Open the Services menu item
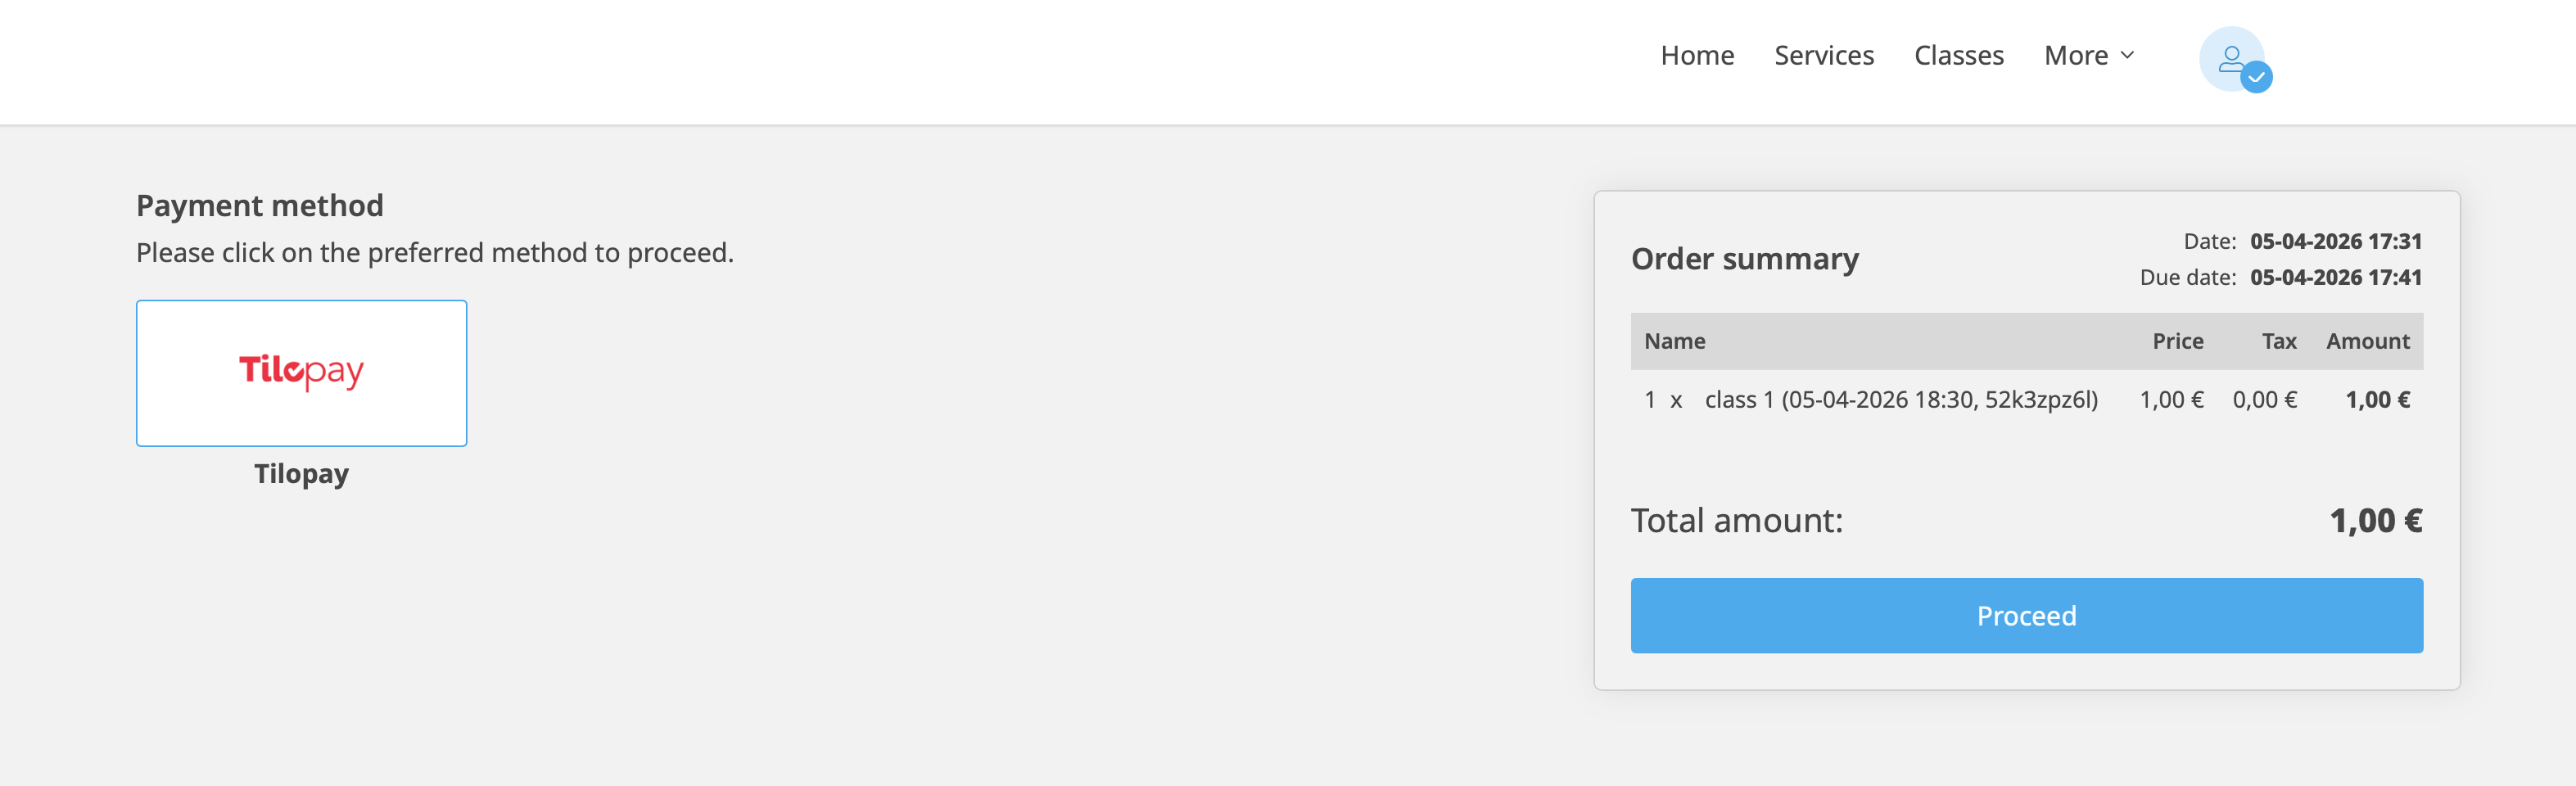 coord(1823,56)
